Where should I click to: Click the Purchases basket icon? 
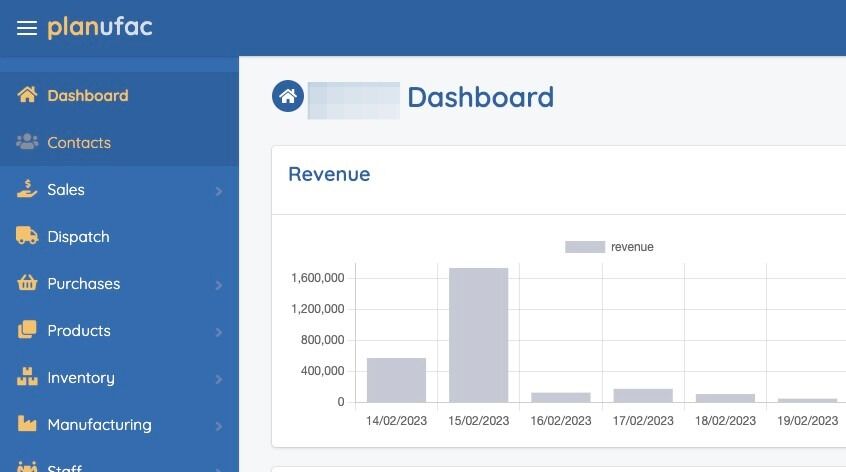coord(27,283)
